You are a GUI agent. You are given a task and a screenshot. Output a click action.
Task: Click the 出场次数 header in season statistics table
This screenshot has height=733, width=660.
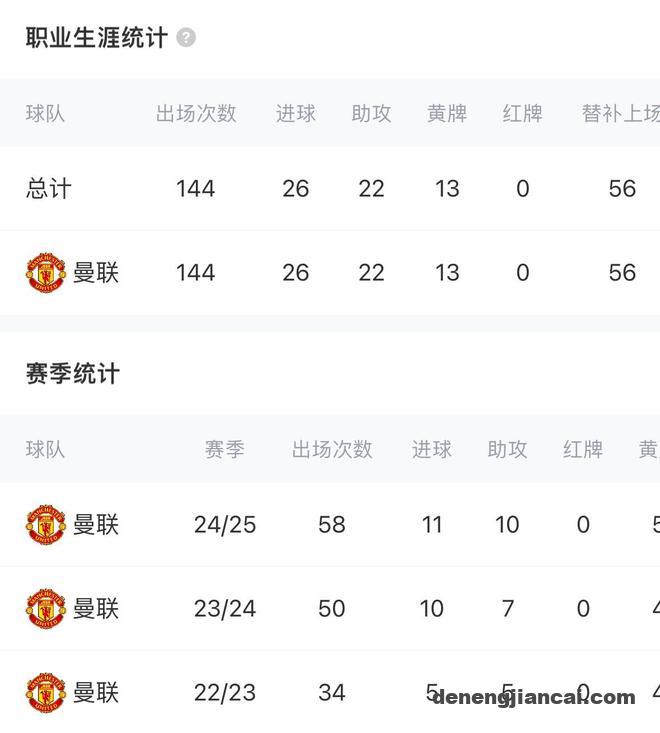pyautogui.click(x=332, y=449)
